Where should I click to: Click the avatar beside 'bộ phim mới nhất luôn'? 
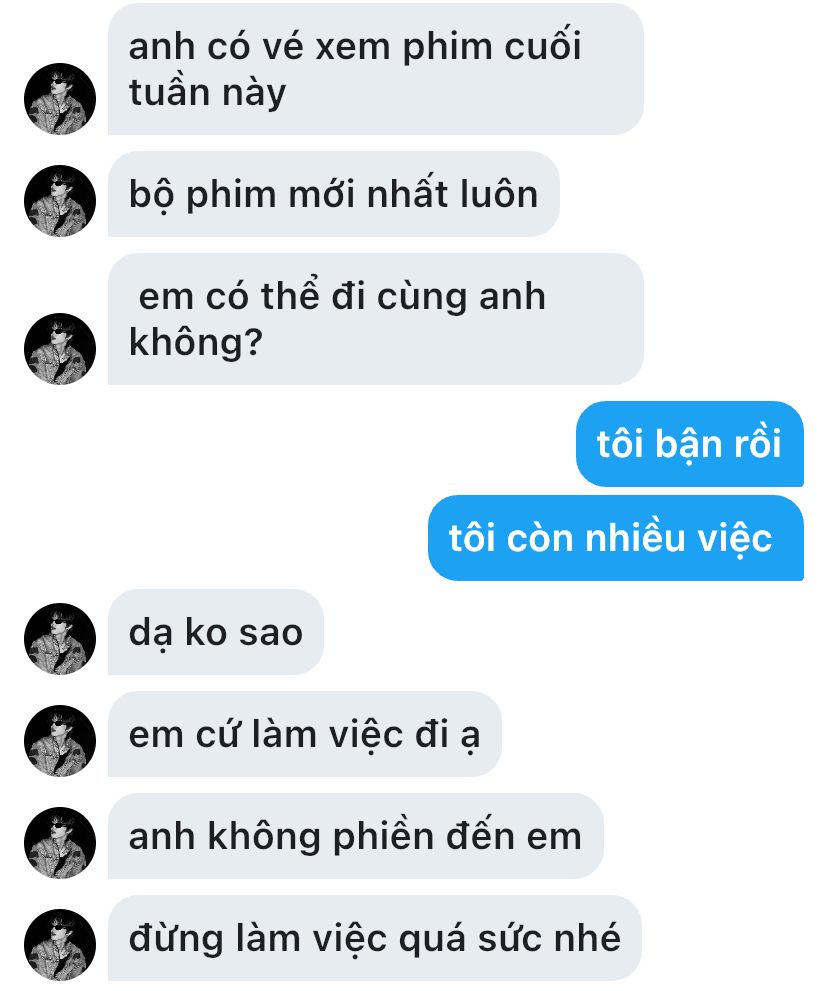click(x=60, y=201)
